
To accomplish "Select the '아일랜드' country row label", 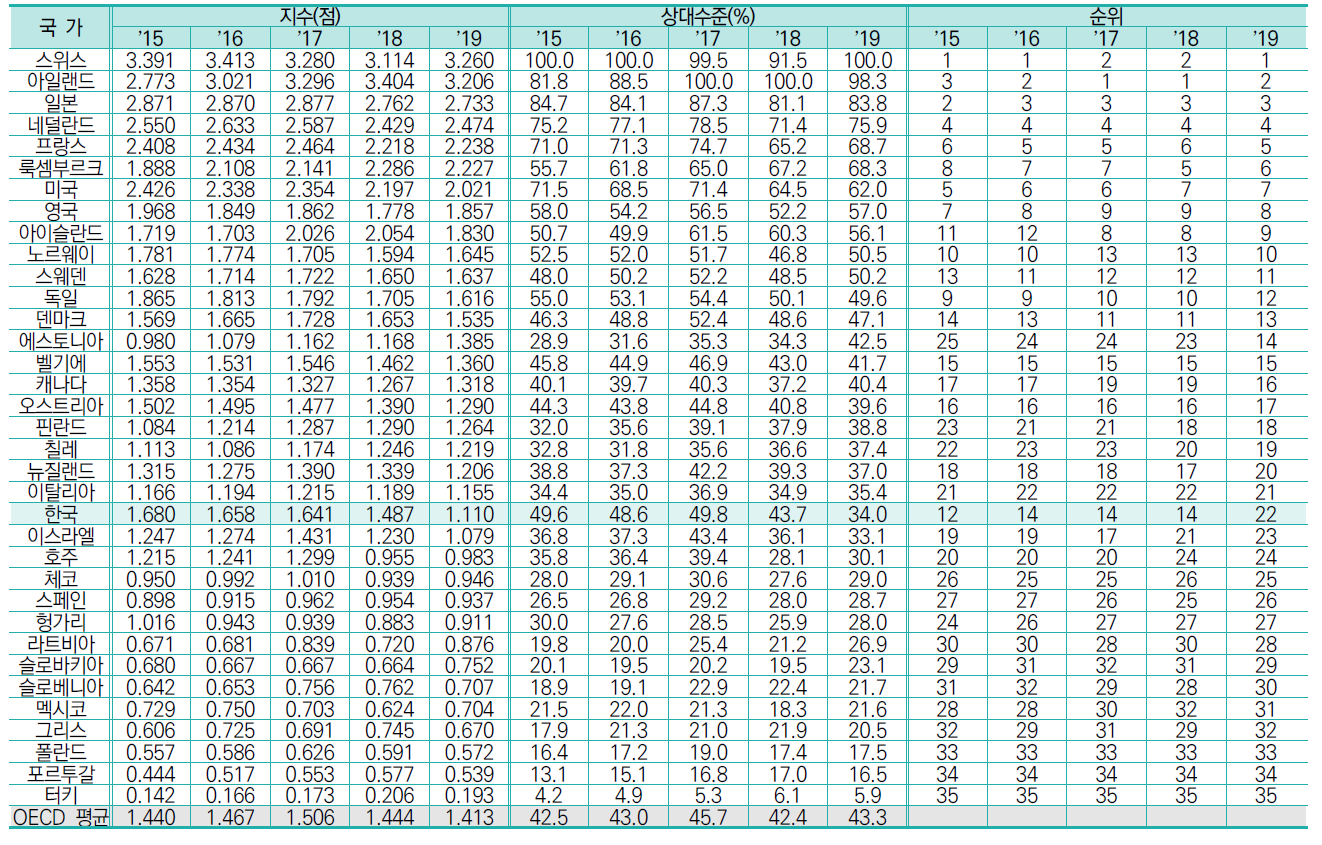I will click(x=61, y=81).
